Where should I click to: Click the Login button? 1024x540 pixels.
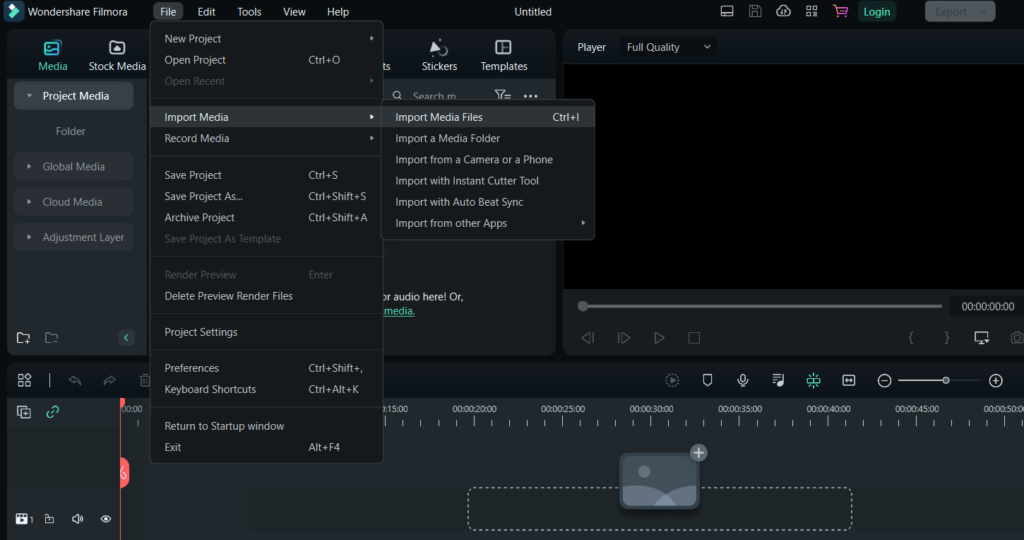coord(876,12)
